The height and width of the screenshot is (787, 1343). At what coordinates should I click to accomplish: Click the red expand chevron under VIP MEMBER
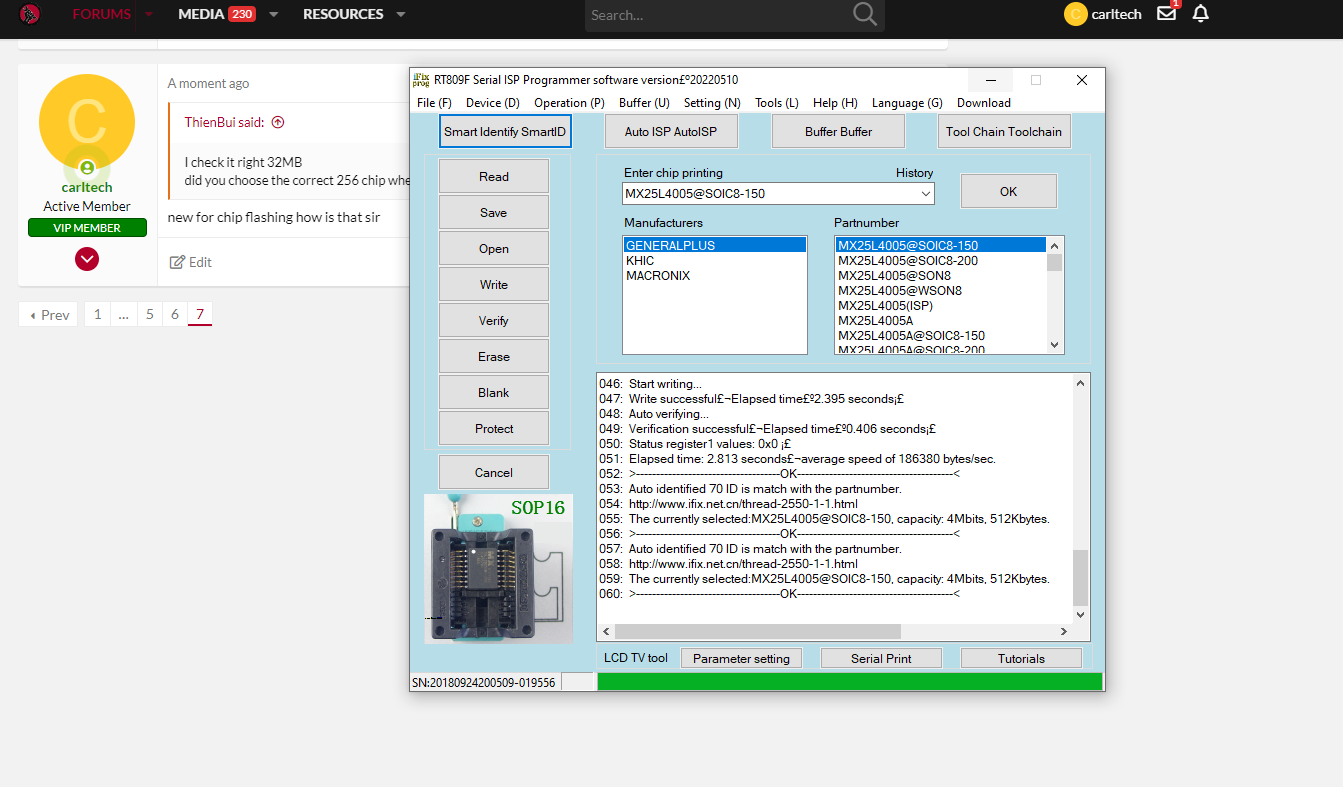(87, 259)
